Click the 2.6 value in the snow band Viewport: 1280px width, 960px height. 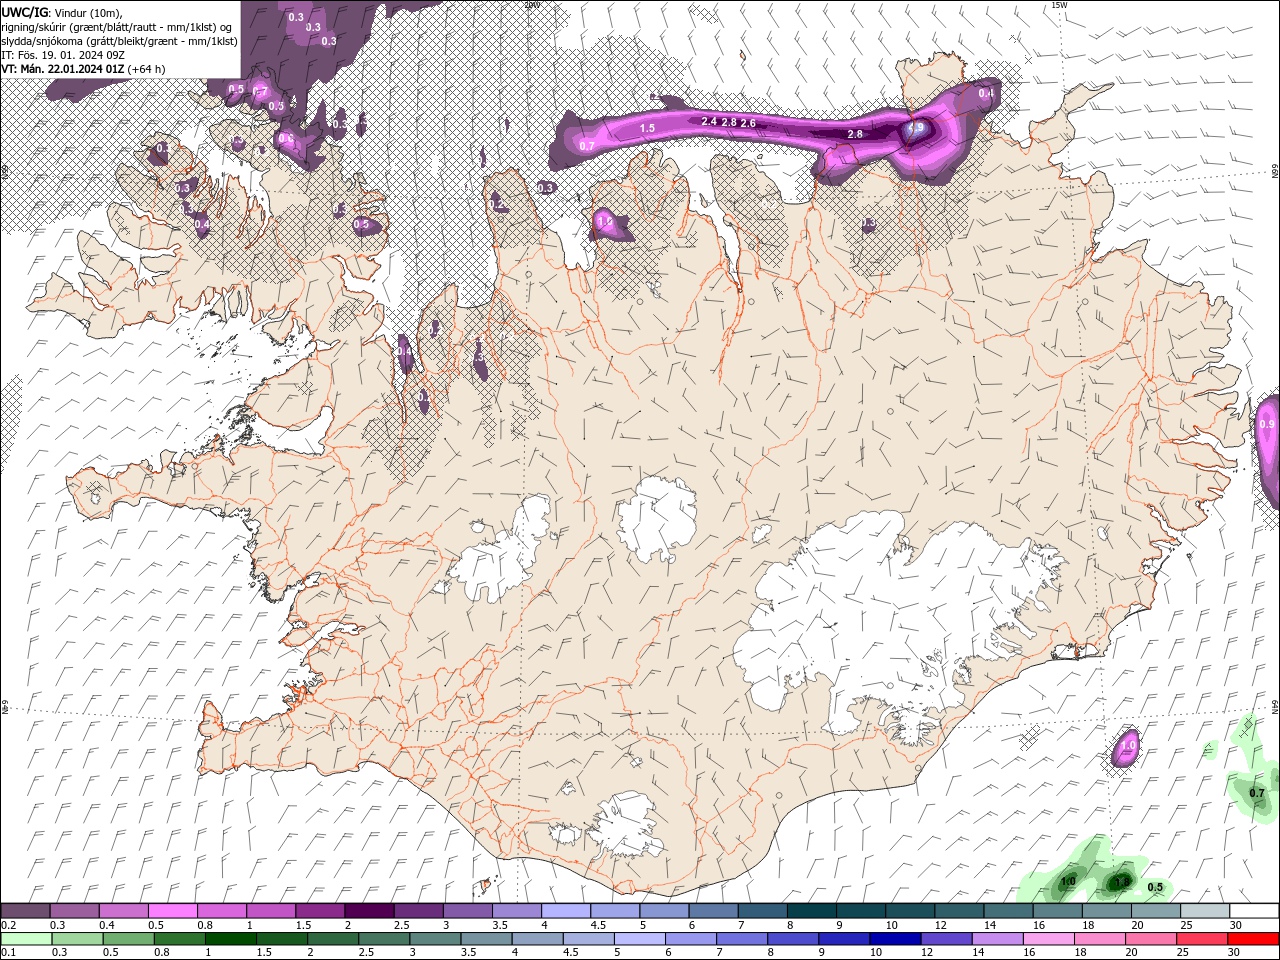pos(748,123)
